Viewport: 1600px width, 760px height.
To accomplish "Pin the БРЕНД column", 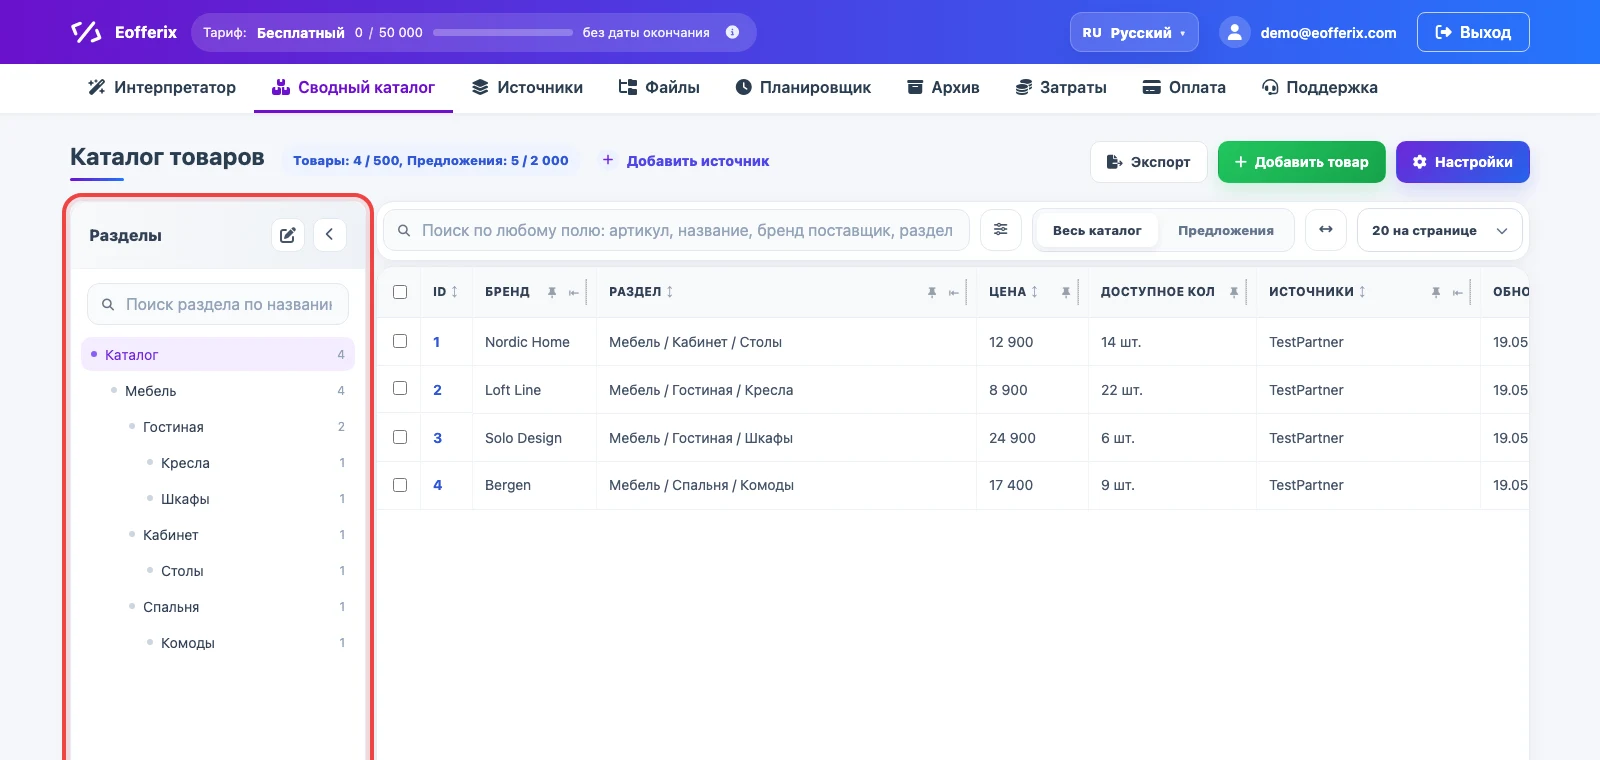I will pos(552,292).
